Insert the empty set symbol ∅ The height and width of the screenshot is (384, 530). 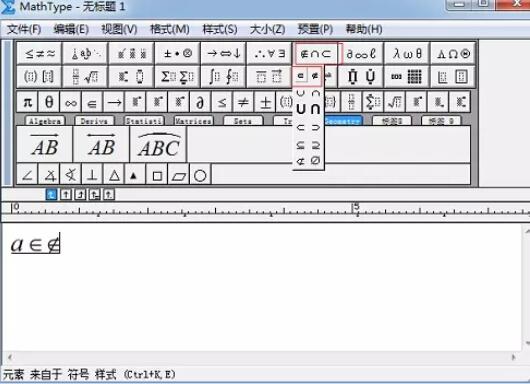[x=315, y=161]
